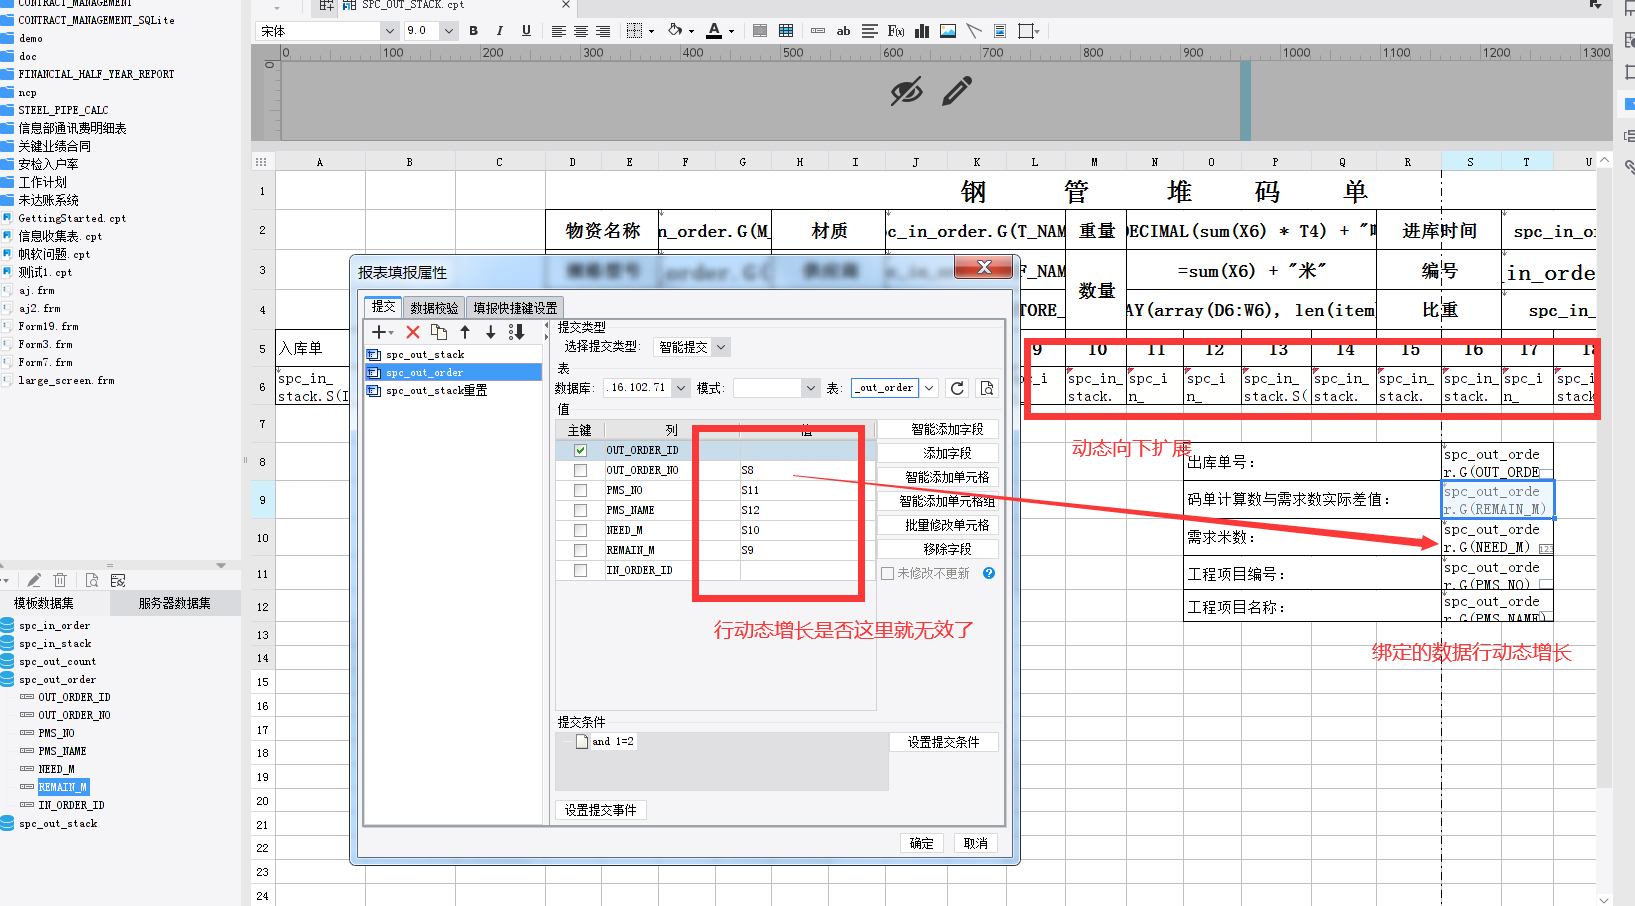The image size is (1635, 906).
Task: Select the SPC_OUT_STACK.cpt document tab
Action: [x=458, y=6]
